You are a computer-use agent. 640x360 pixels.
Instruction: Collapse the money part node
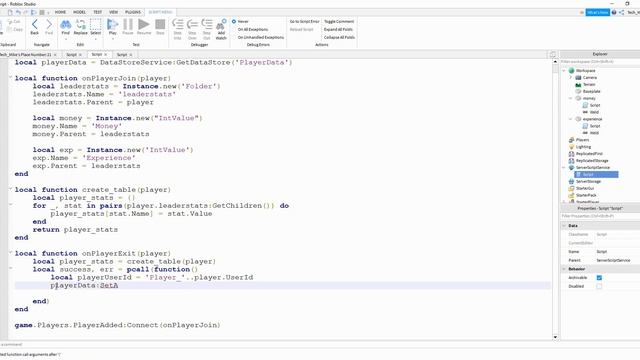point(571,98)
